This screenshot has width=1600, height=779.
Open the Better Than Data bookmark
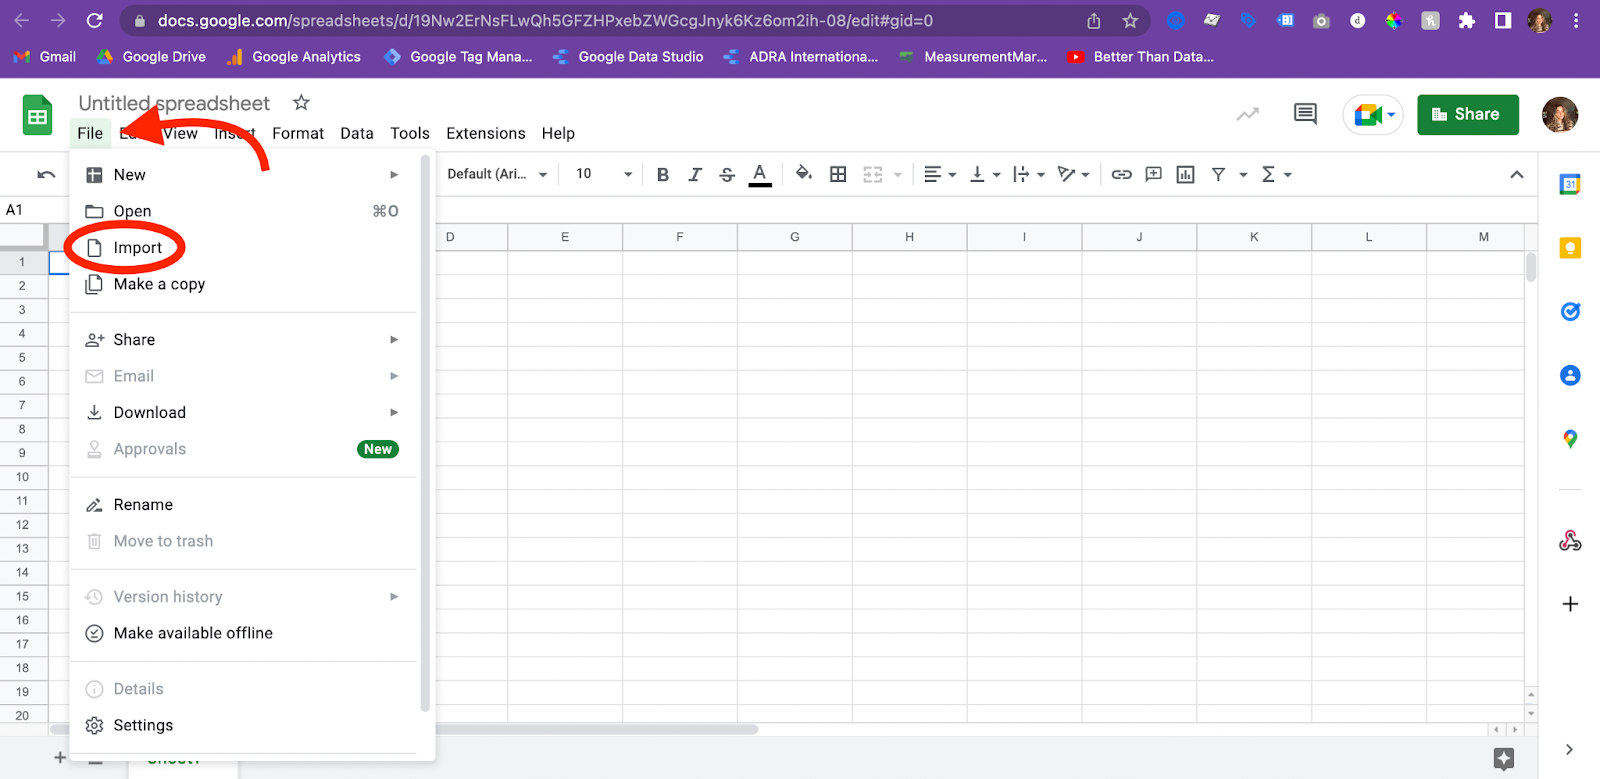(1141, 57)
